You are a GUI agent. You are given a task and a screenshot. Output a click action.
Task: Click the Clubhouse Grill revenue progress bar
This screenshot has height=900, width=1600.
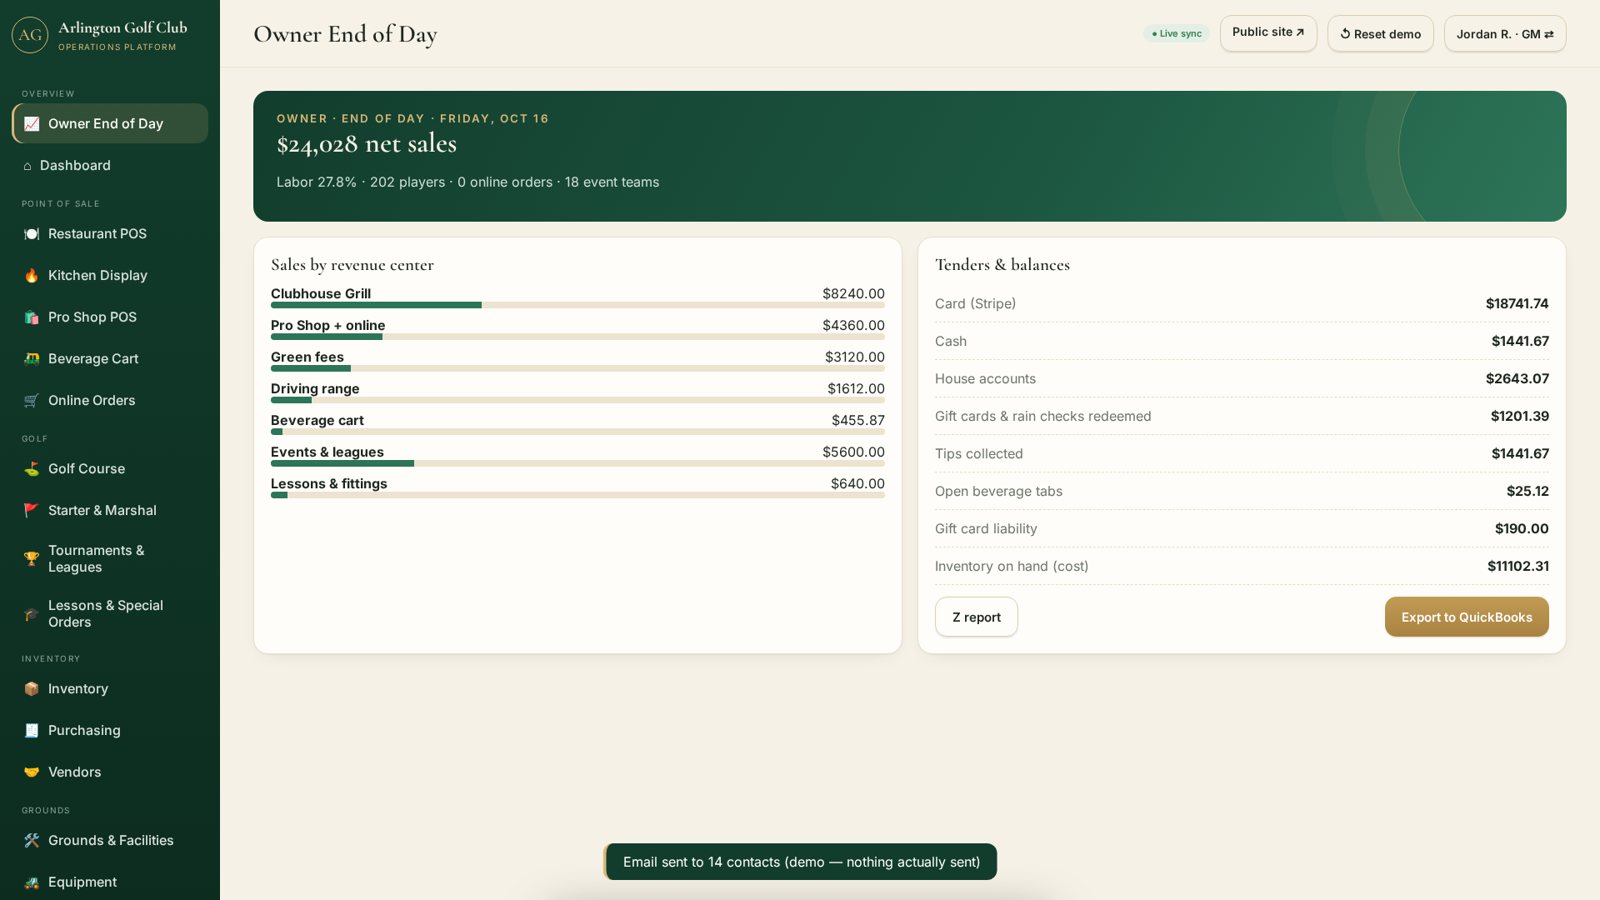pos(577,305)
